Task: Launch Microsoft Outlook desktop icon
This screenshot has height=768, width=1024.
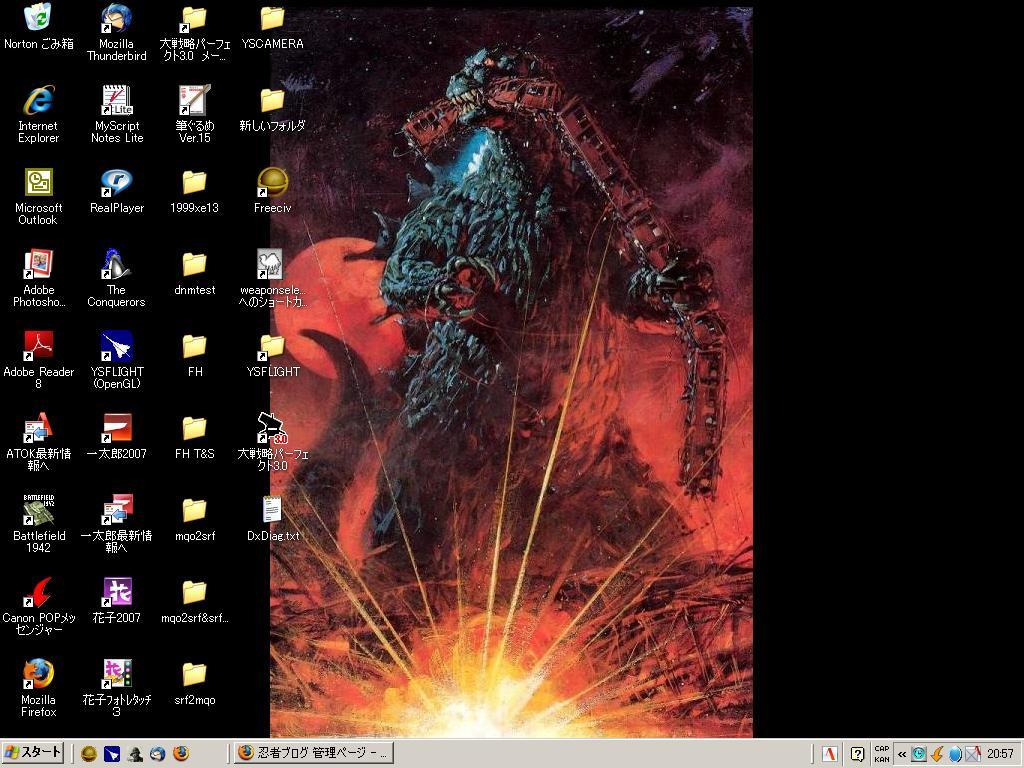Action: (x=39, y=197)
